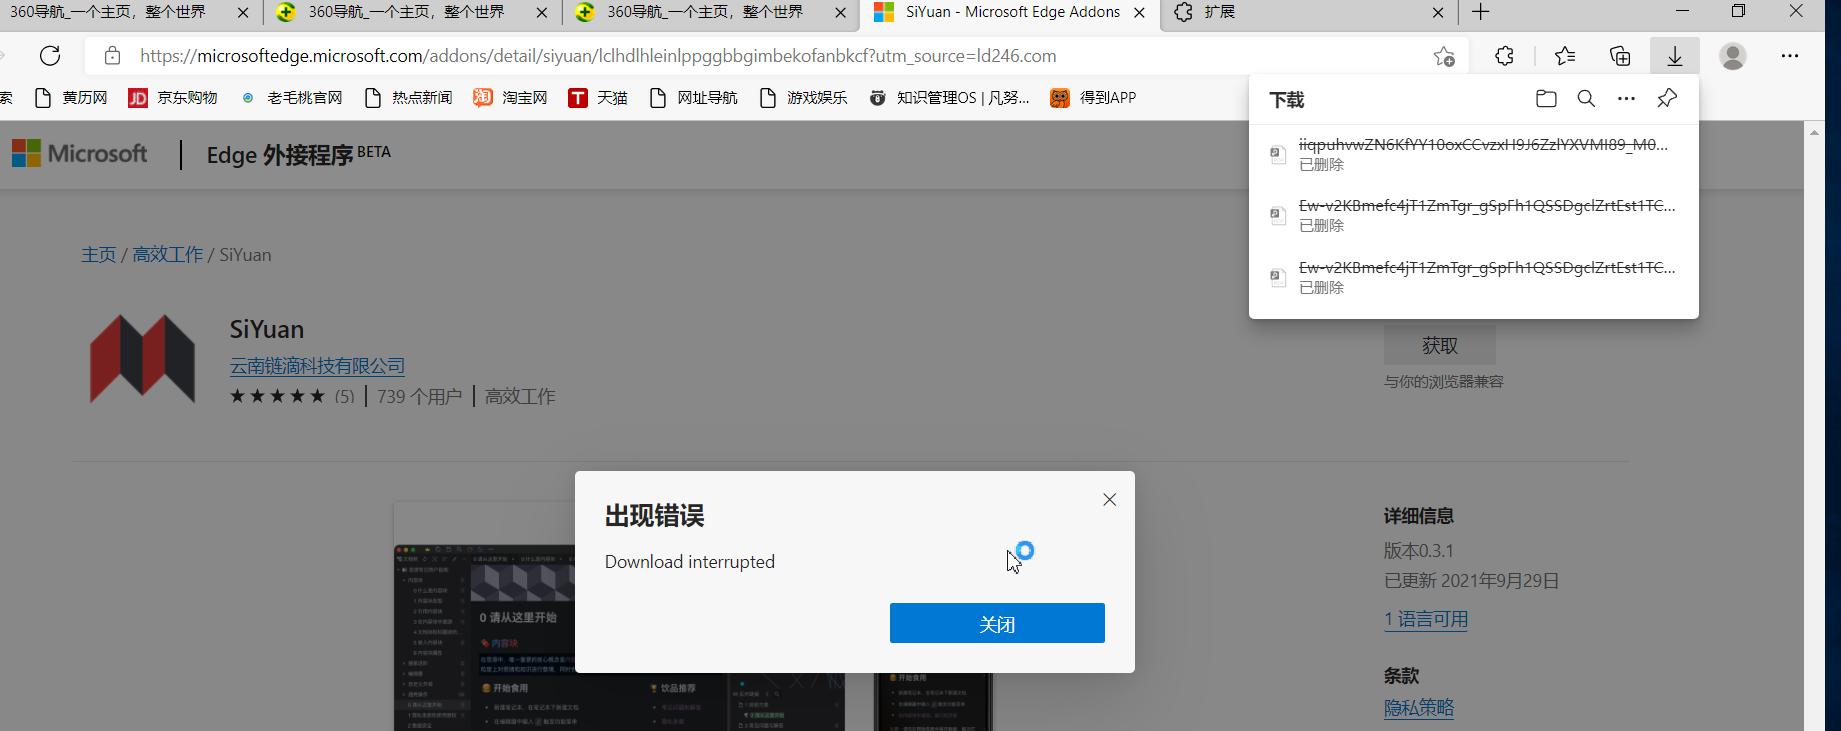
Task: Click the page scrollbar up arrow
Action: (x=1814, y=132)
